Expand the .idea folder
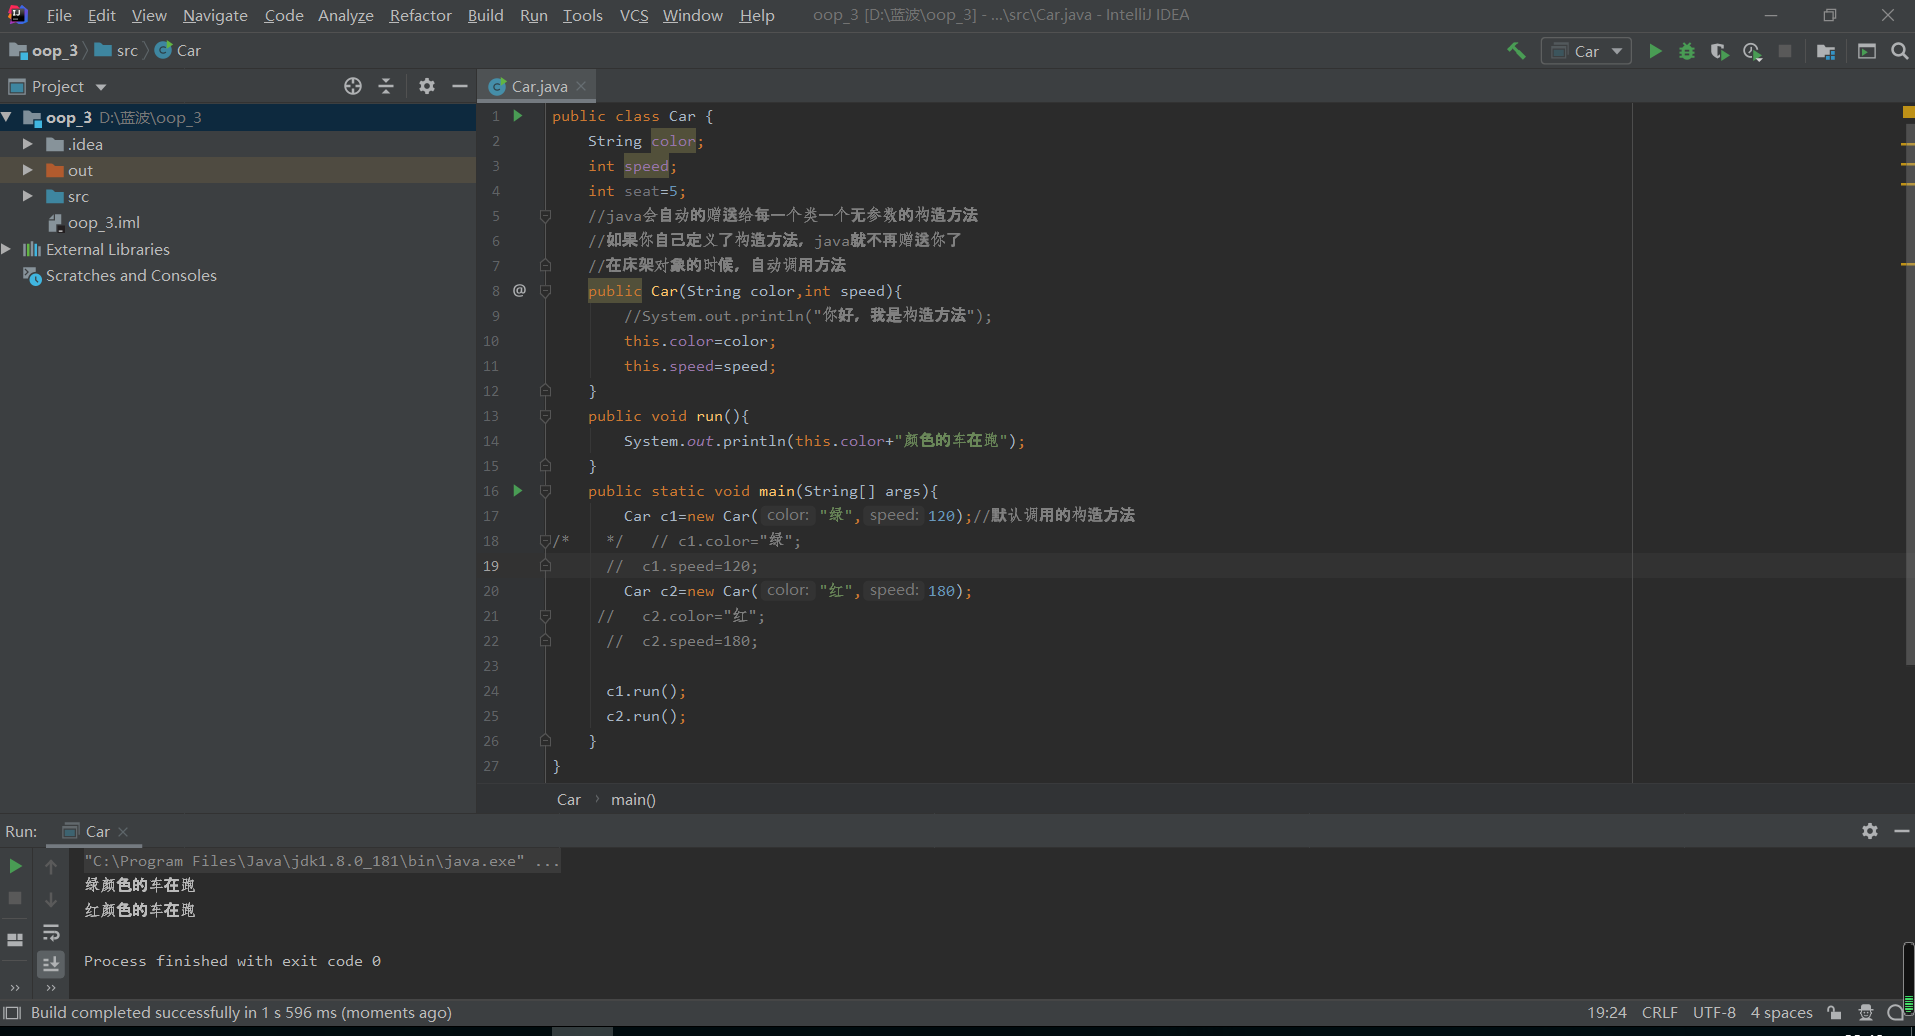This screenshot has width=1915, height=1036. (28, 144)
